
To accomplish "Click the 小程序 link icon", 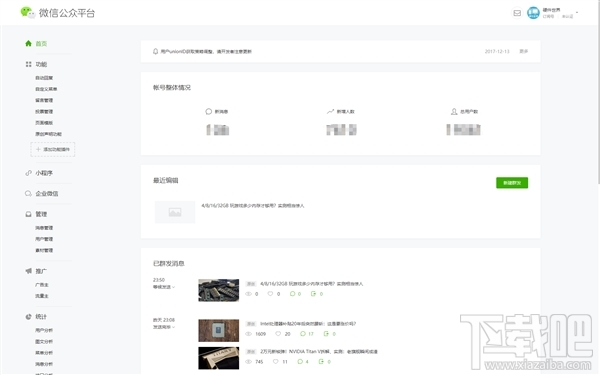I will pos(28,173).
